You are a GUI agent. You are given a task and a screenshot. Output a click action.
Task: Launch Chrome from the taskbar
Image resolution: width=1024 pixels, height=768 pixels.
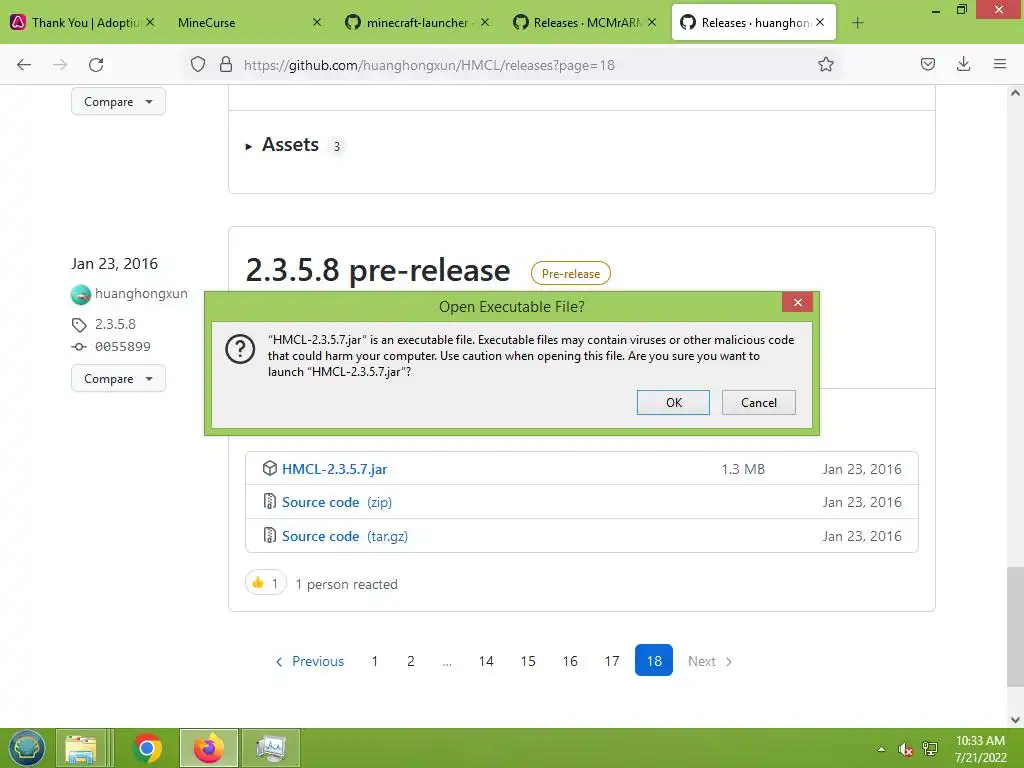tap(148, 748)
